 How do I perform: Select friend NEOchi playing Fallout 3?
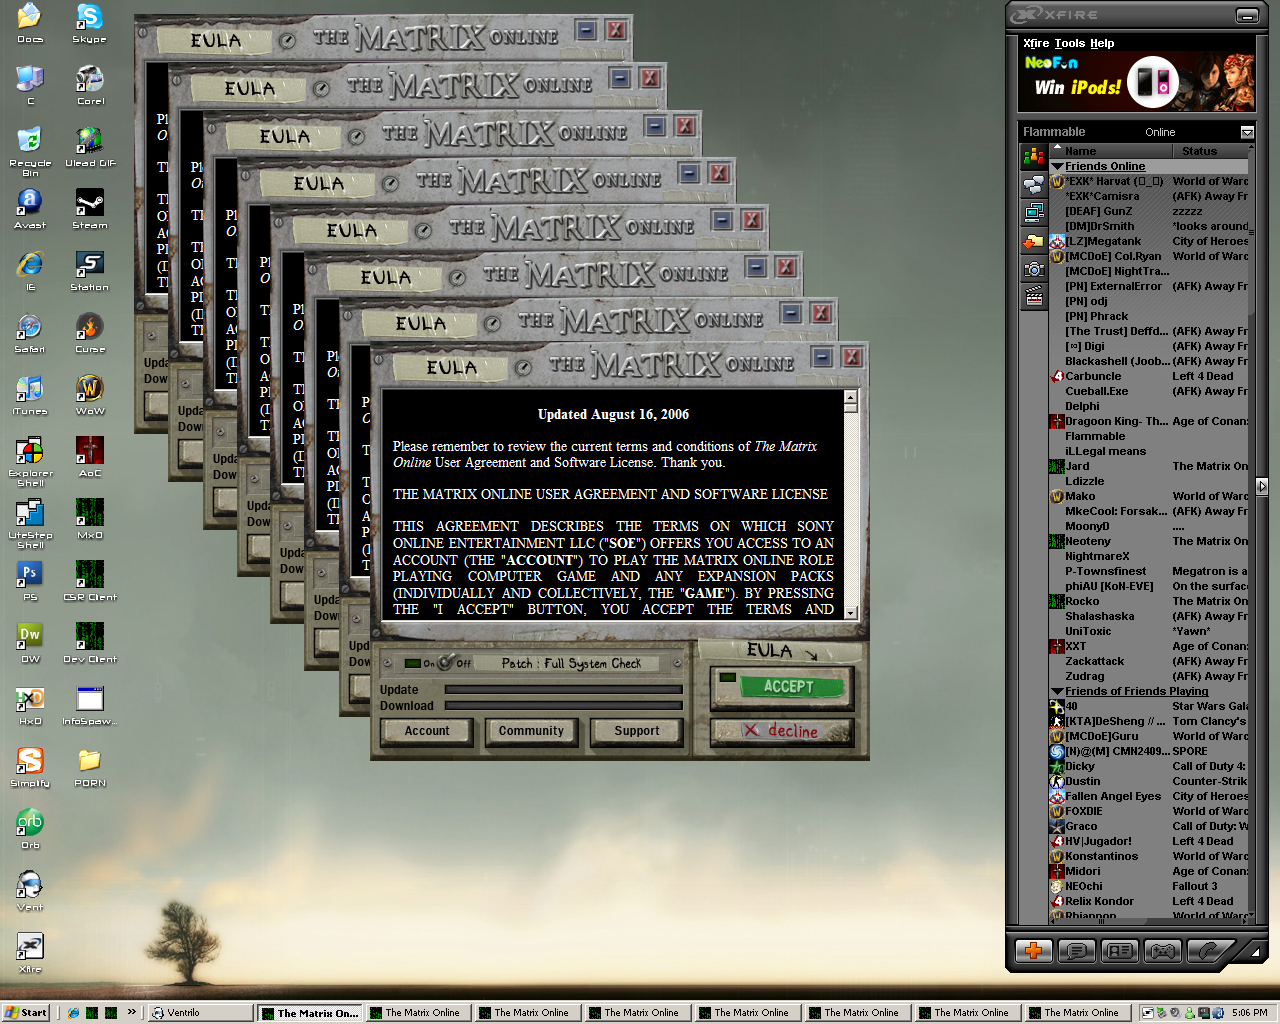point(1149,886)
